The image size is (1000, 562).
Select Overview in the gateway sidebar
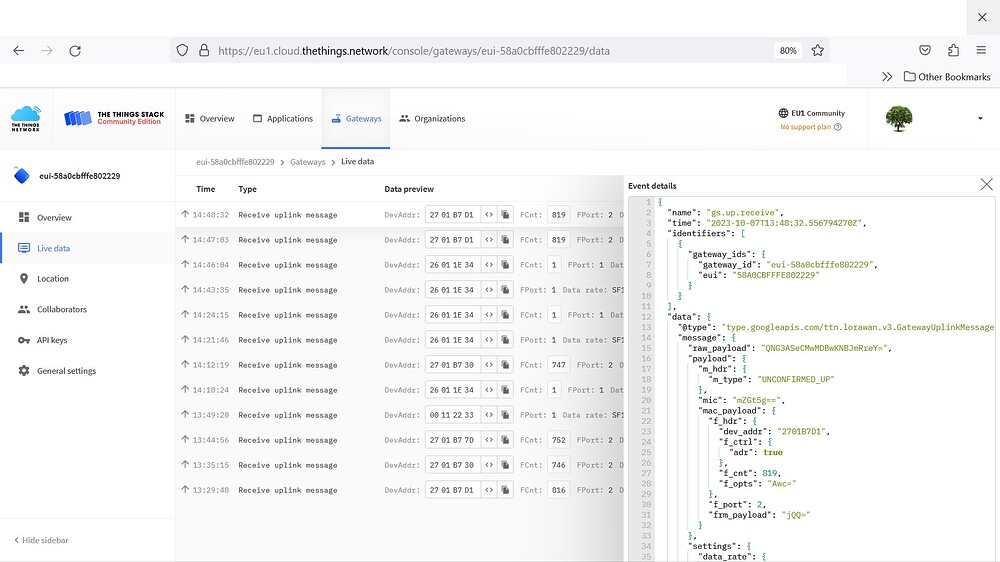88,218
